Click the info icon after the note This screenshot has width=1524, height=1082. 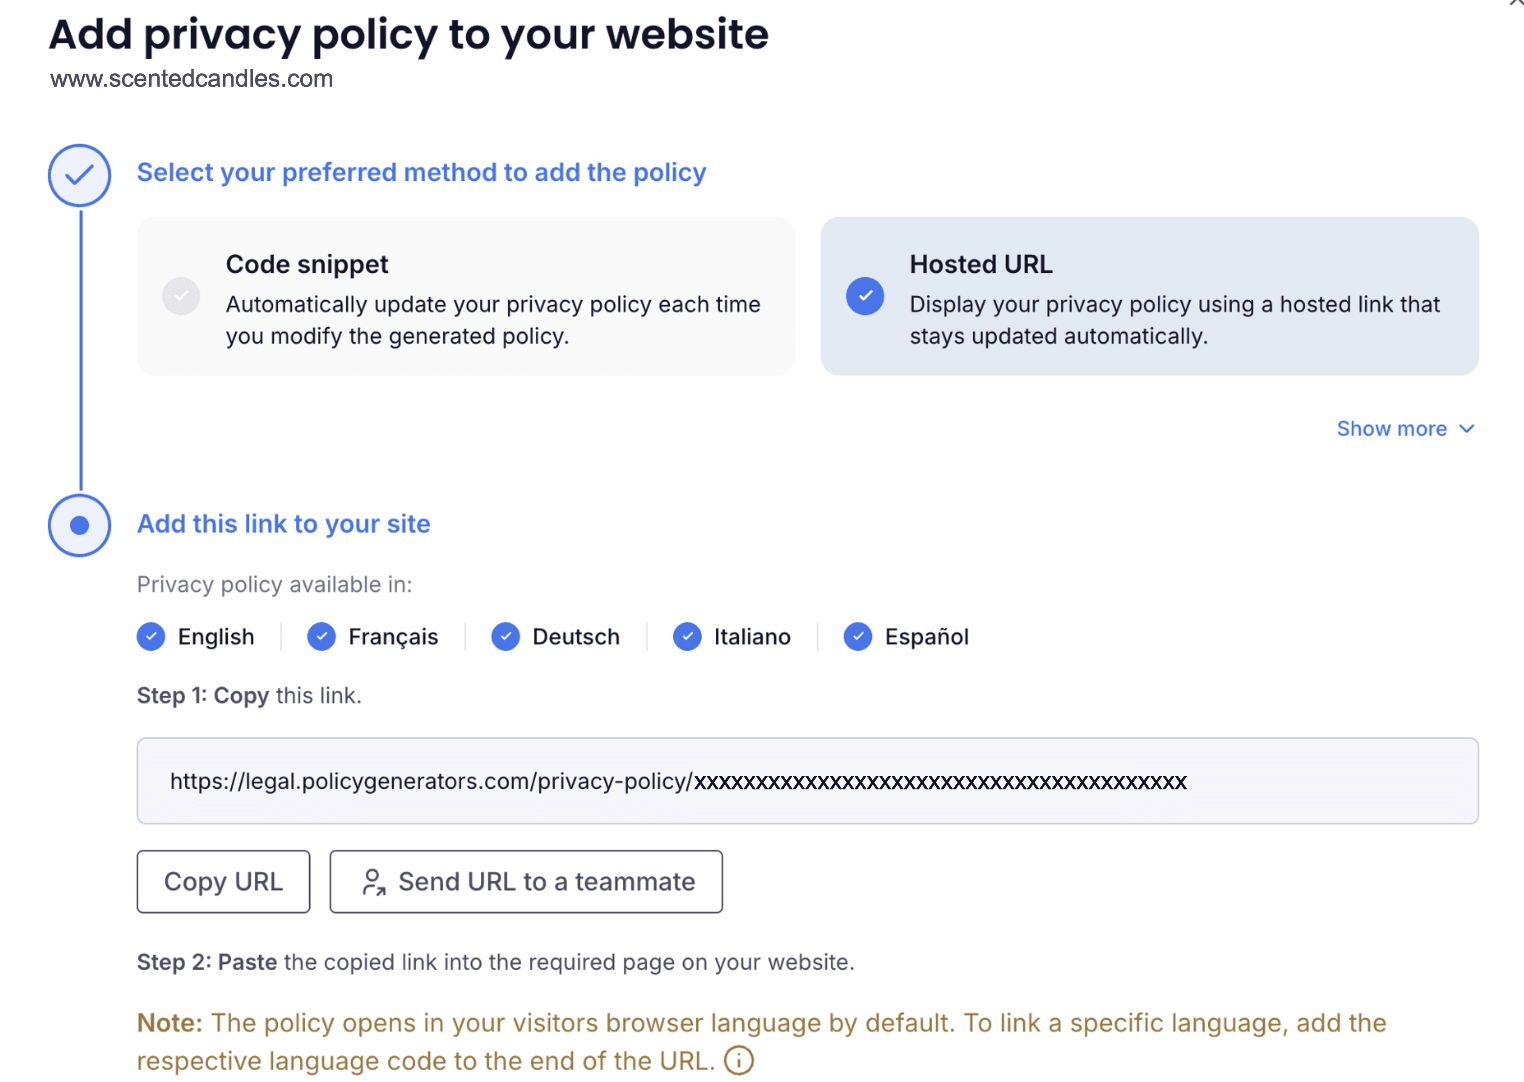[739, 1060]
